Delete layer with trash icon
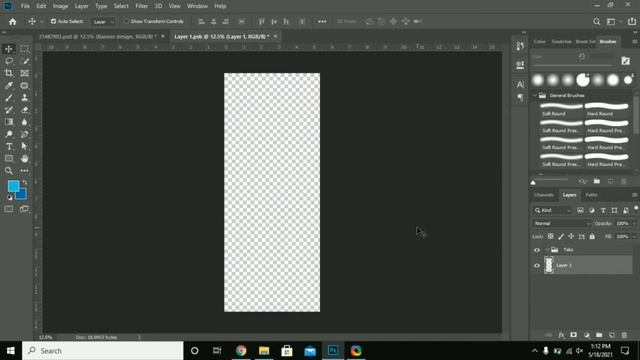 click(624, 335)
